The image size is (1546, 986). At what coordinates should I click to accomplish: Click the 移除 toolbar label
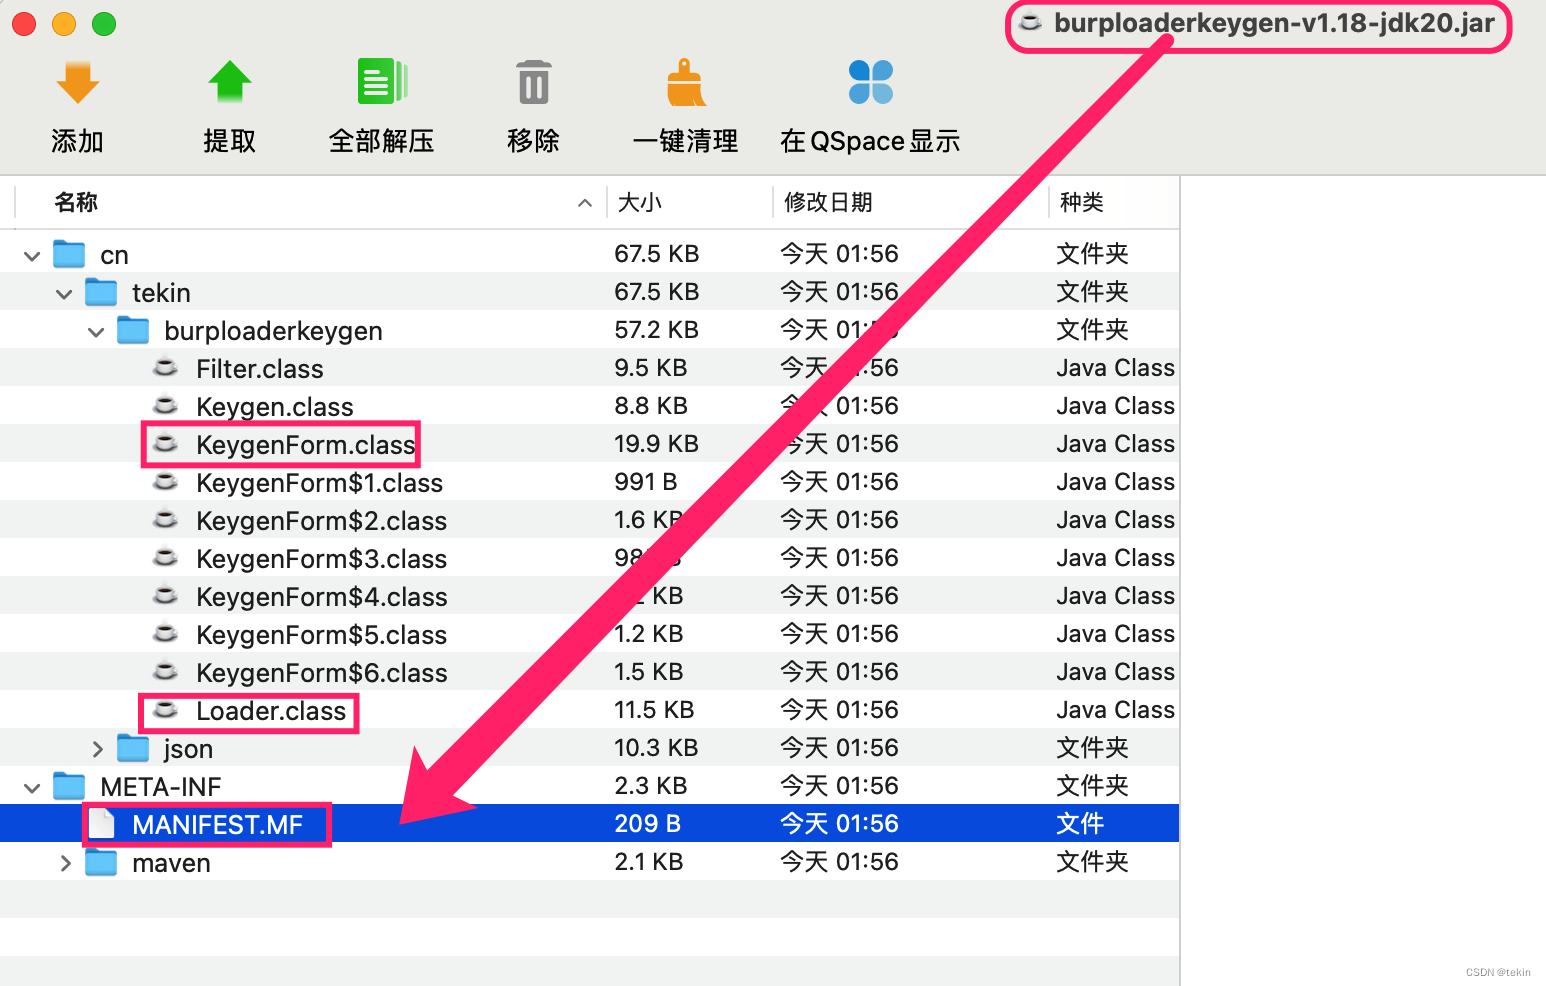(533, 141)
